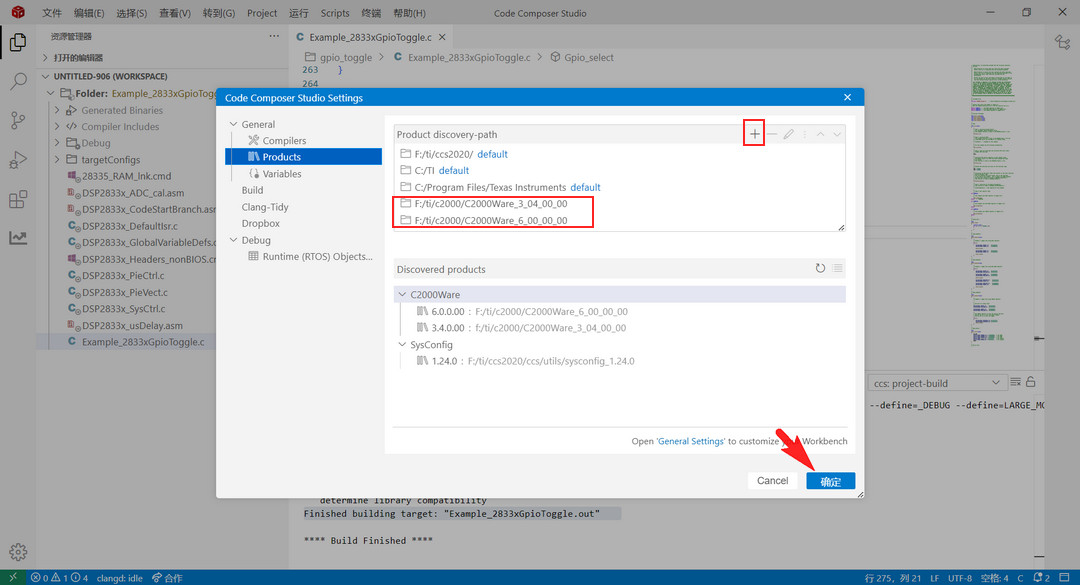Close the Code Composer Studio Settings dialog
The height and width of the screenshot is (585, 1080).
pyautogui.click(x=847, y=98)
